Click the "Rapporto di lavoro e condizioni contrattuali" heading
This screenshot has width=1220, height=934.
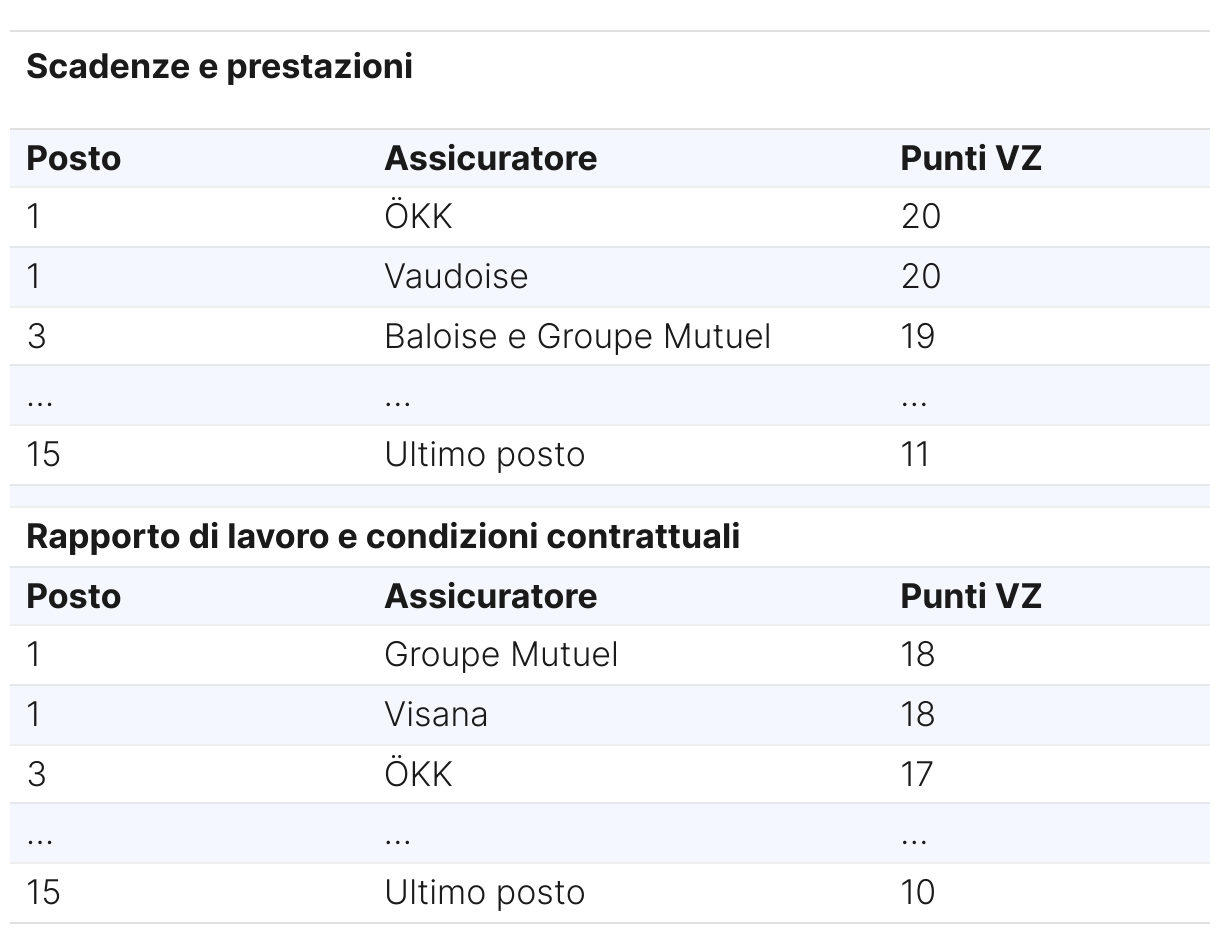[383, 537]
